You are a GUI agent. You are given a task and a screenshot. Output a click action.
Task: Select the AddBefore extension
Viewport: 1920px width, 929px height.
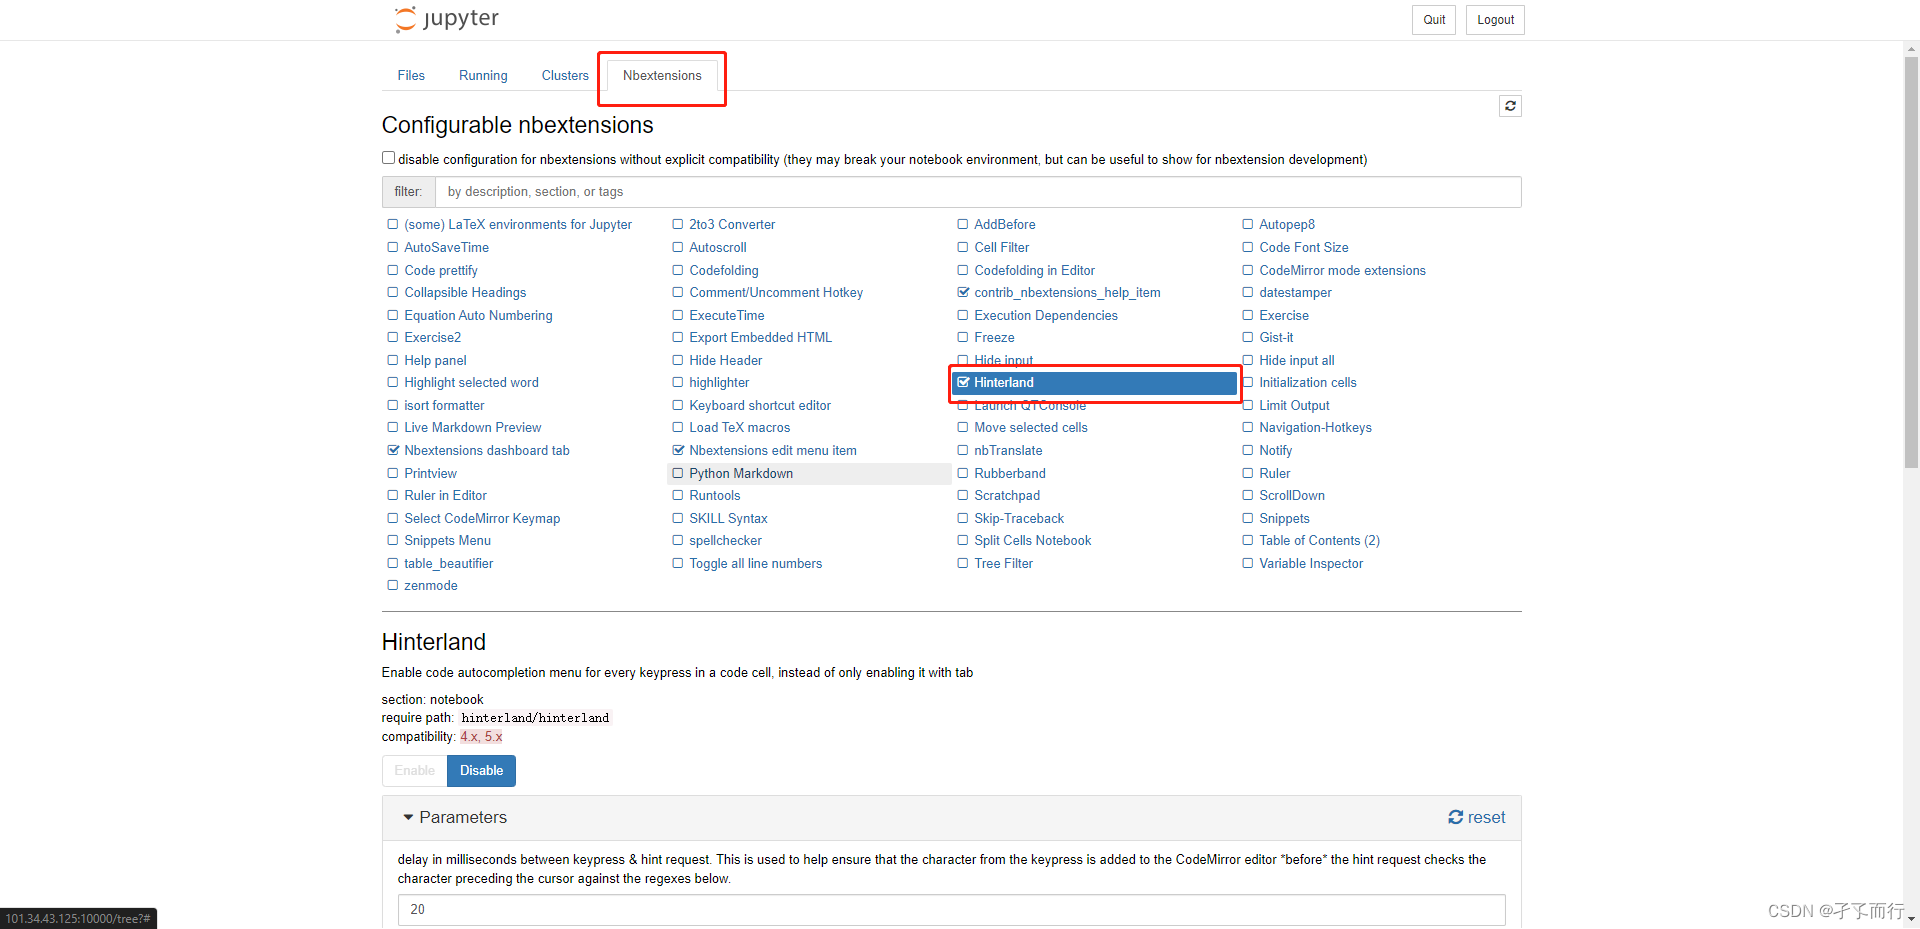pos(1004,225)
